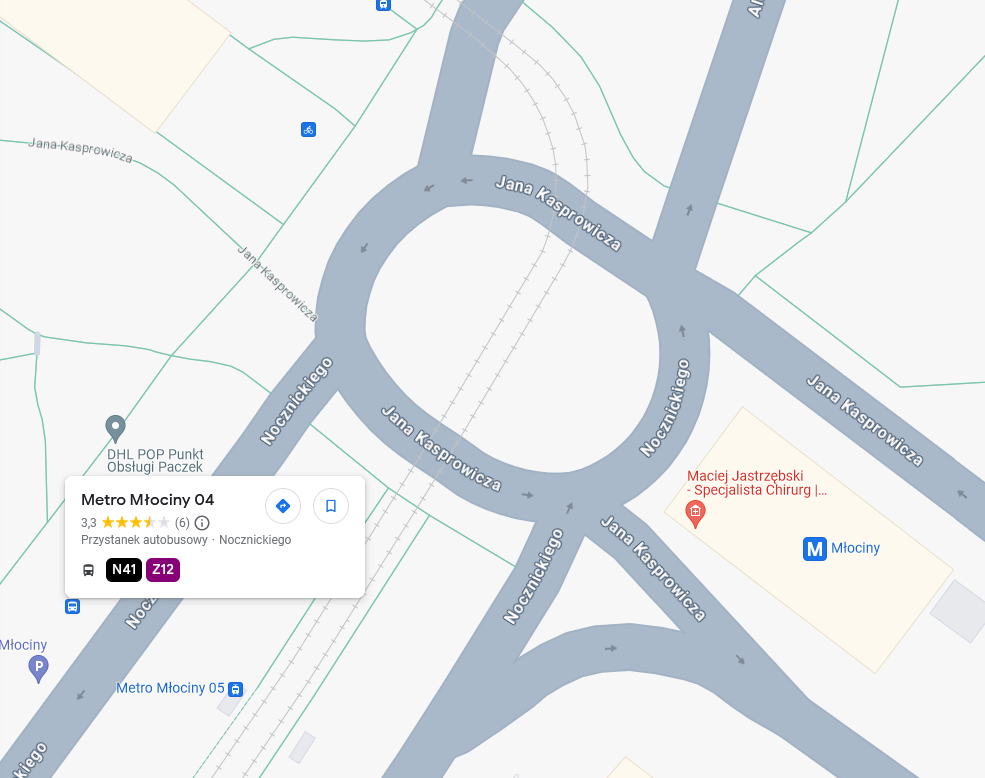Image resolution: width=985 pixels, height=778 pixels.
Task: Click the Metro Młociny 04 title
Action: tap(148, 500)
